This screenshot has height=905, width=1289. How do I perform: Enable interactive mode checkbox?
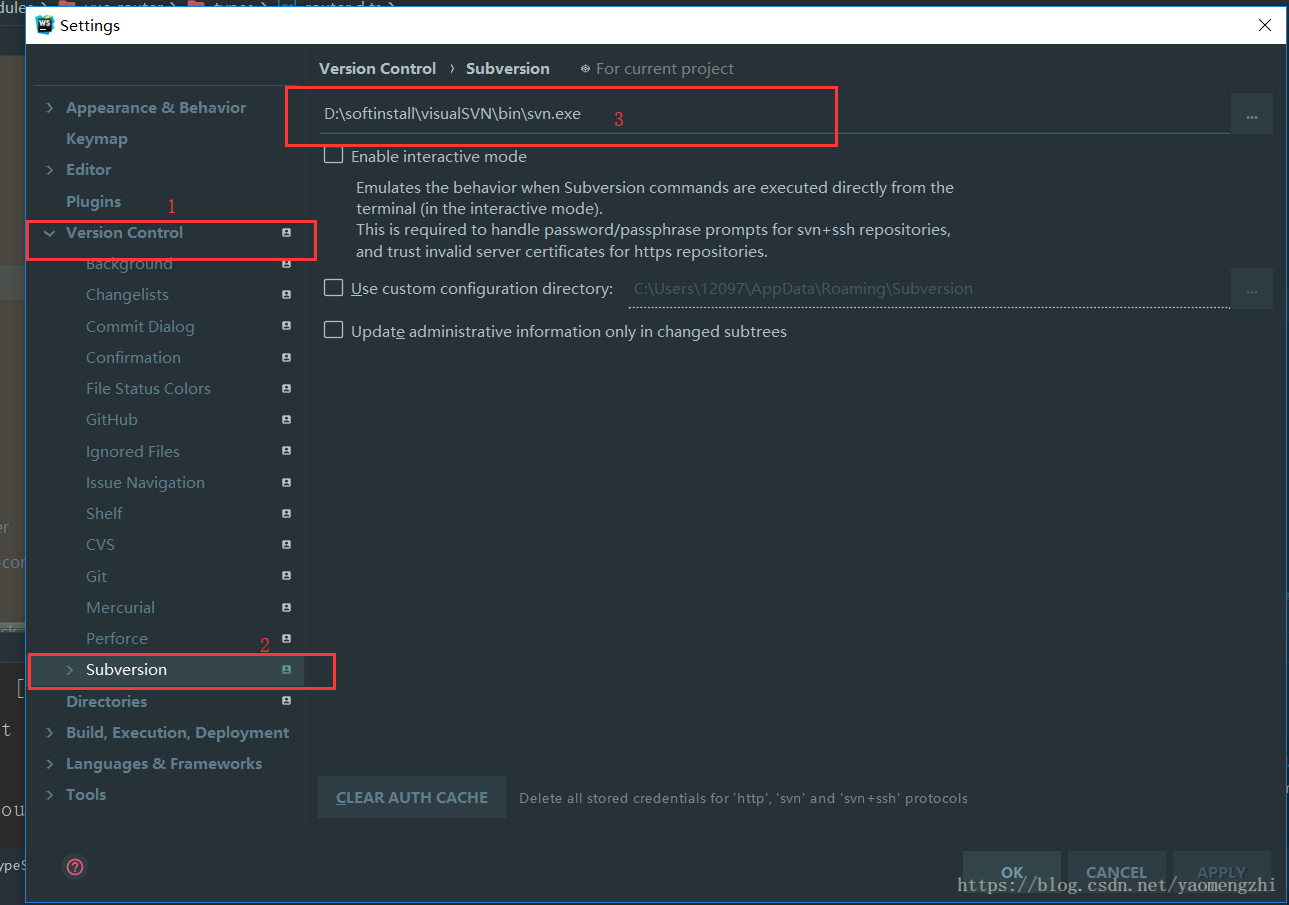coord(334,156)
